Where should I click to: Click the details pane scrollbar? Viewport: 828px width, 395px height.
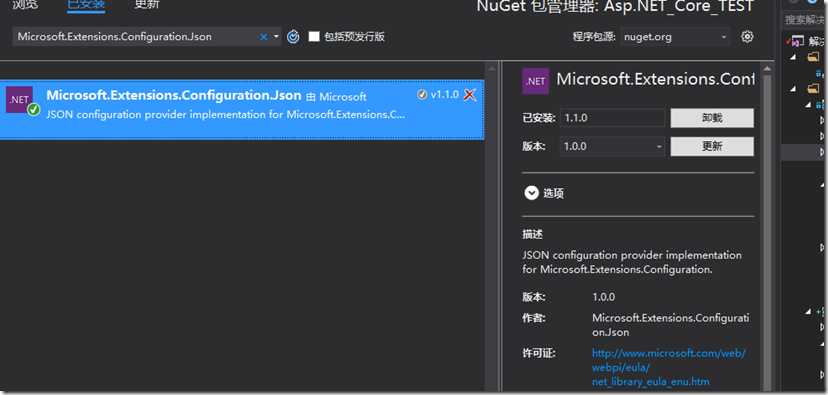tap(767, 227)
